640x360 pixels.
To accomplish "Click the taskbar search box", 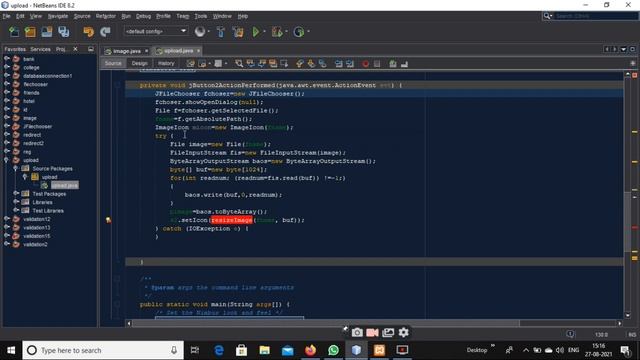I will coord(103,350).
